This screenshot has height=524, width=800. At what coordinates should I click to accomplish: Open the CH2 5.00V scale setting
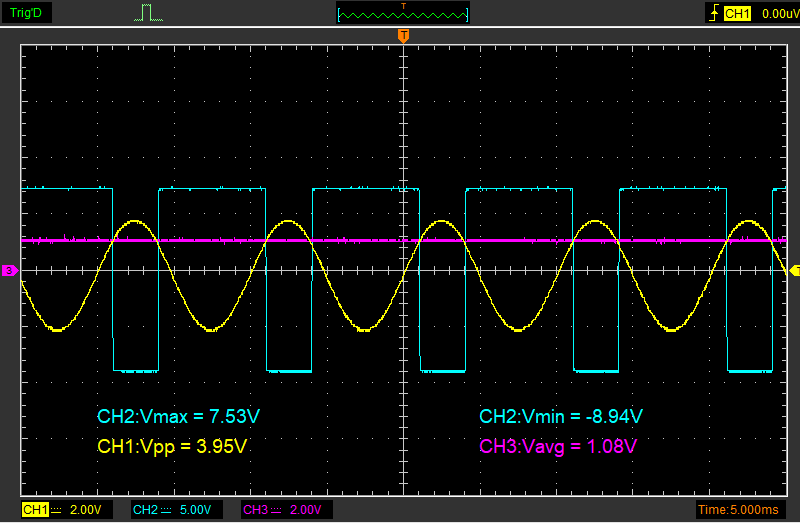pos(195,510)
